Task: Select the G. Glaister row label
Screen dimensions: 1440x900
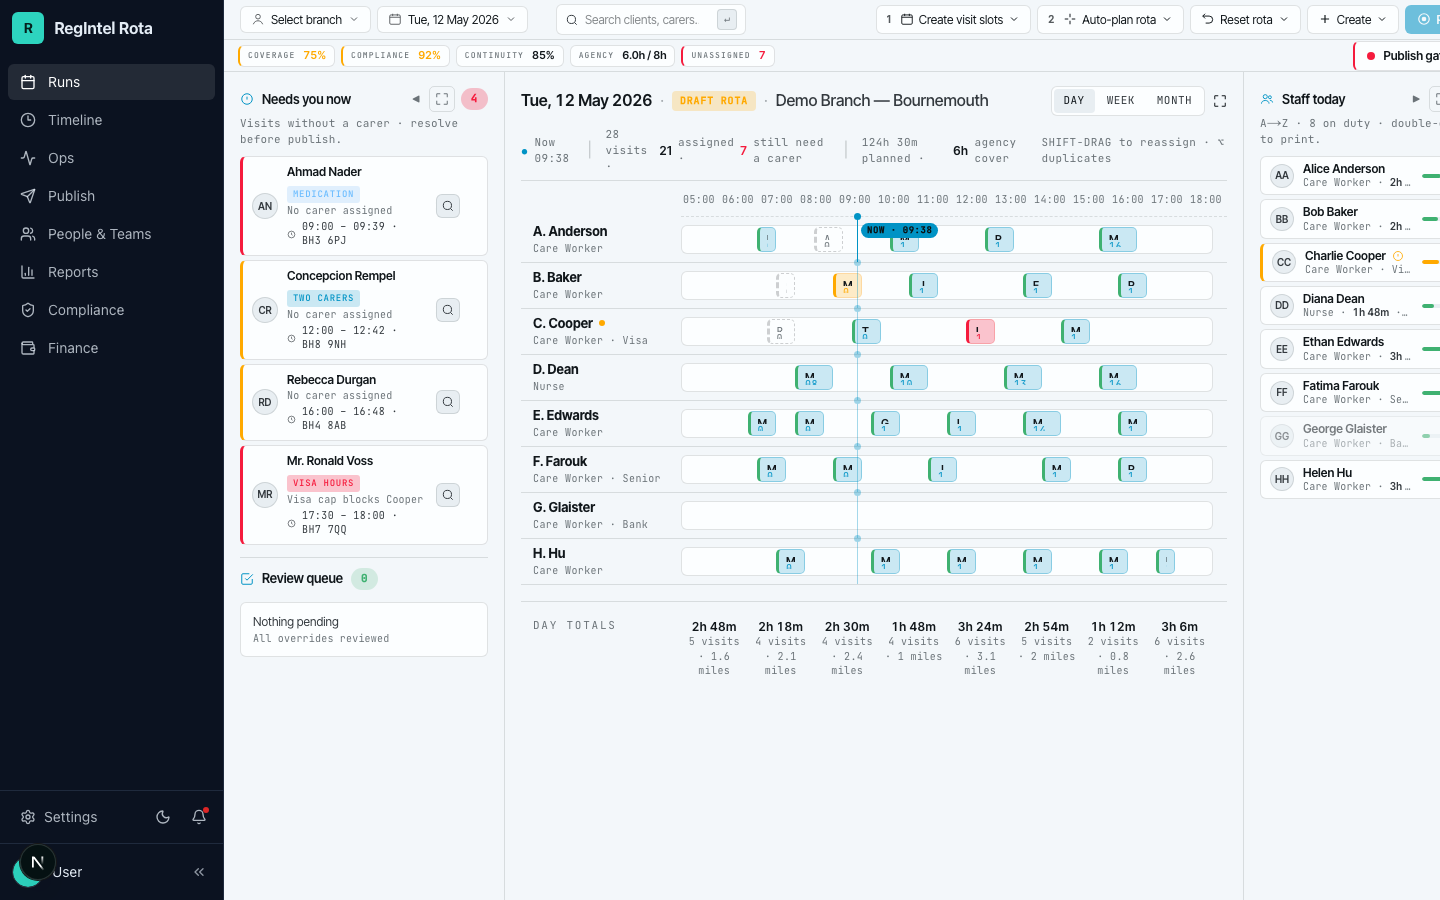Action: 590,515
